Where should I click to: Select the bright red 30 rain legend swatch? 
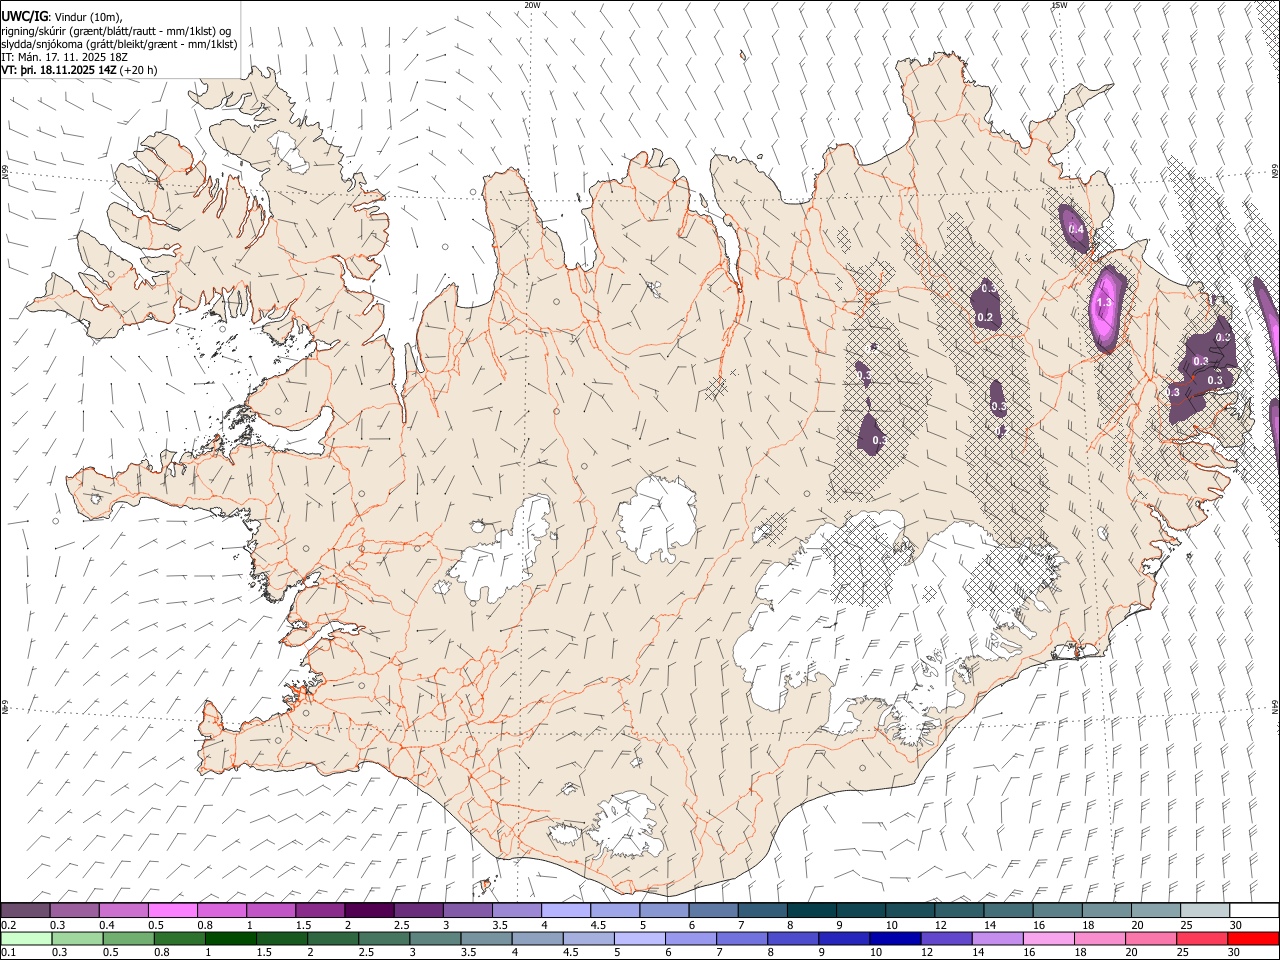point(1252,938)
